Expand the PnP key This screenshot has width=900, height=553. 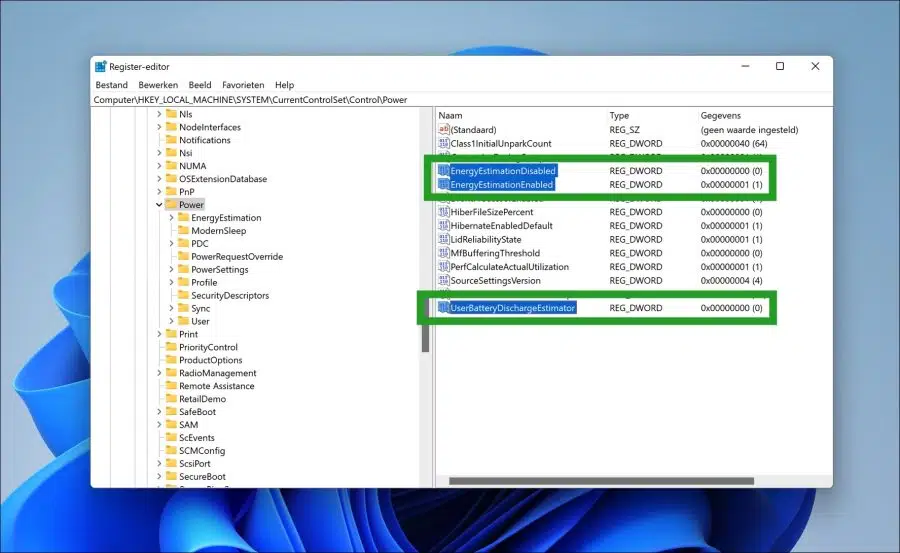tap(159, 192)
